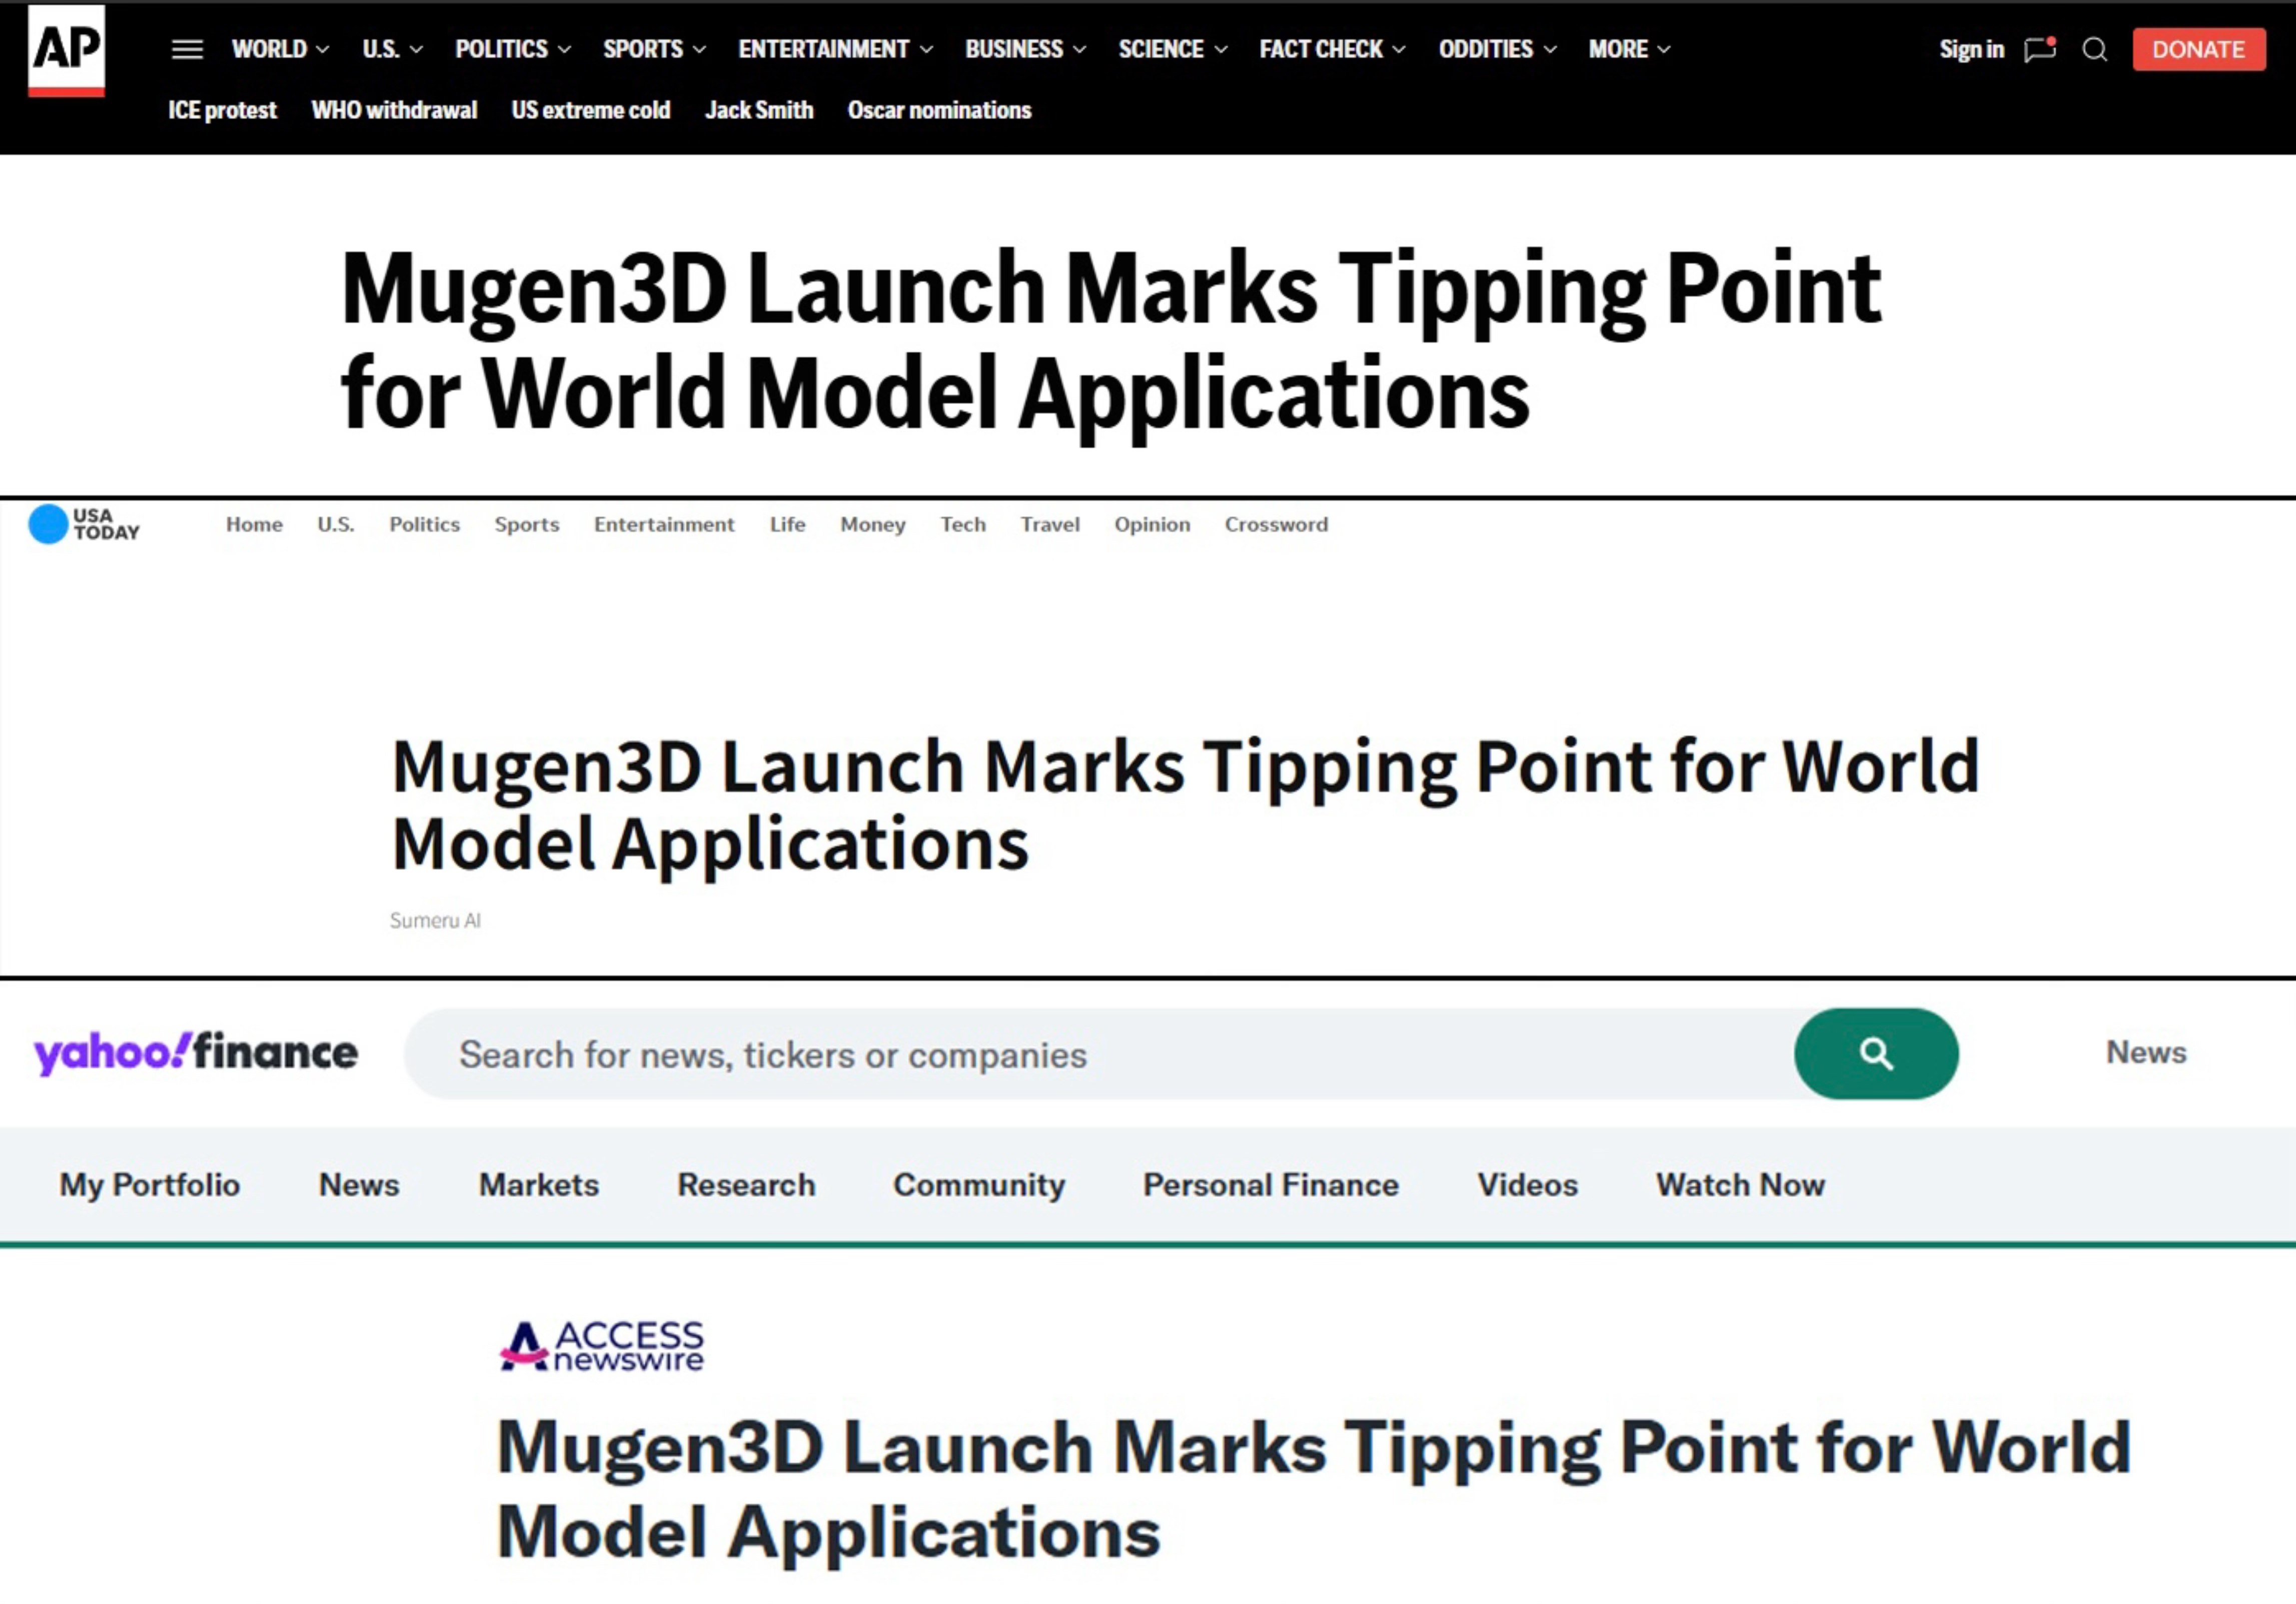Viewport: 2296px width, 1604px height.
Task: Click the AP notifications chat icon
Action: pos(2039,49)
